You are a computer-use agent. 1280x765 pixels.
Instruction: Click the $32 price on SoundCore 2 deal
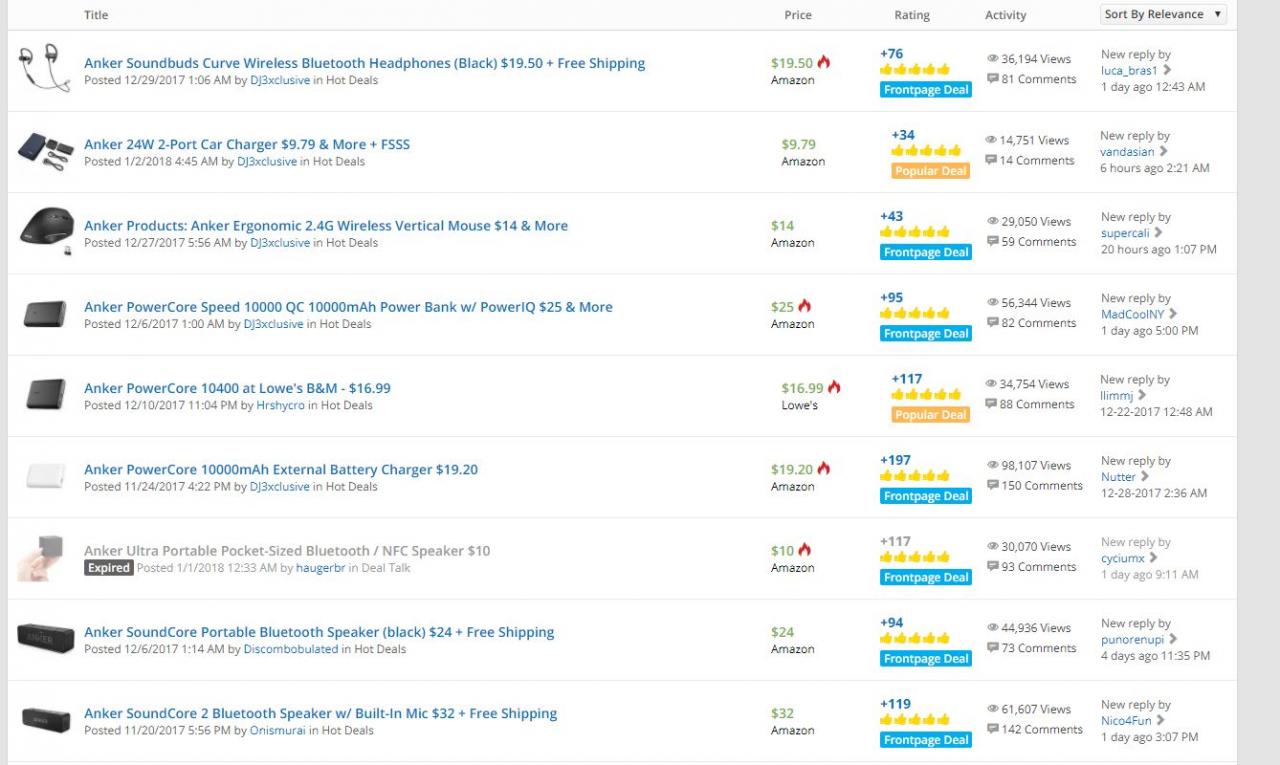[x=783, y=713]
